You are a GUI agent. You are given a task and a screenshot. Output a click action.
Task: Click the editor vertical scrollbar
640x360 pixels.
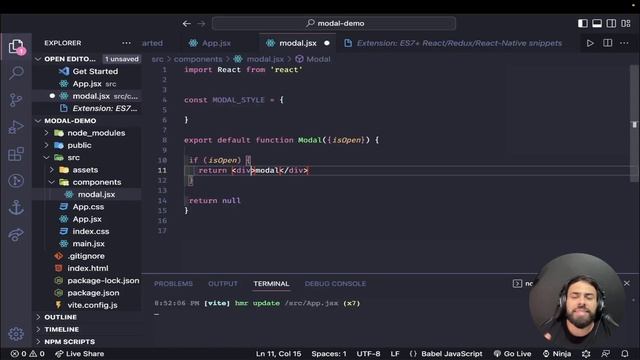[634, 124]
